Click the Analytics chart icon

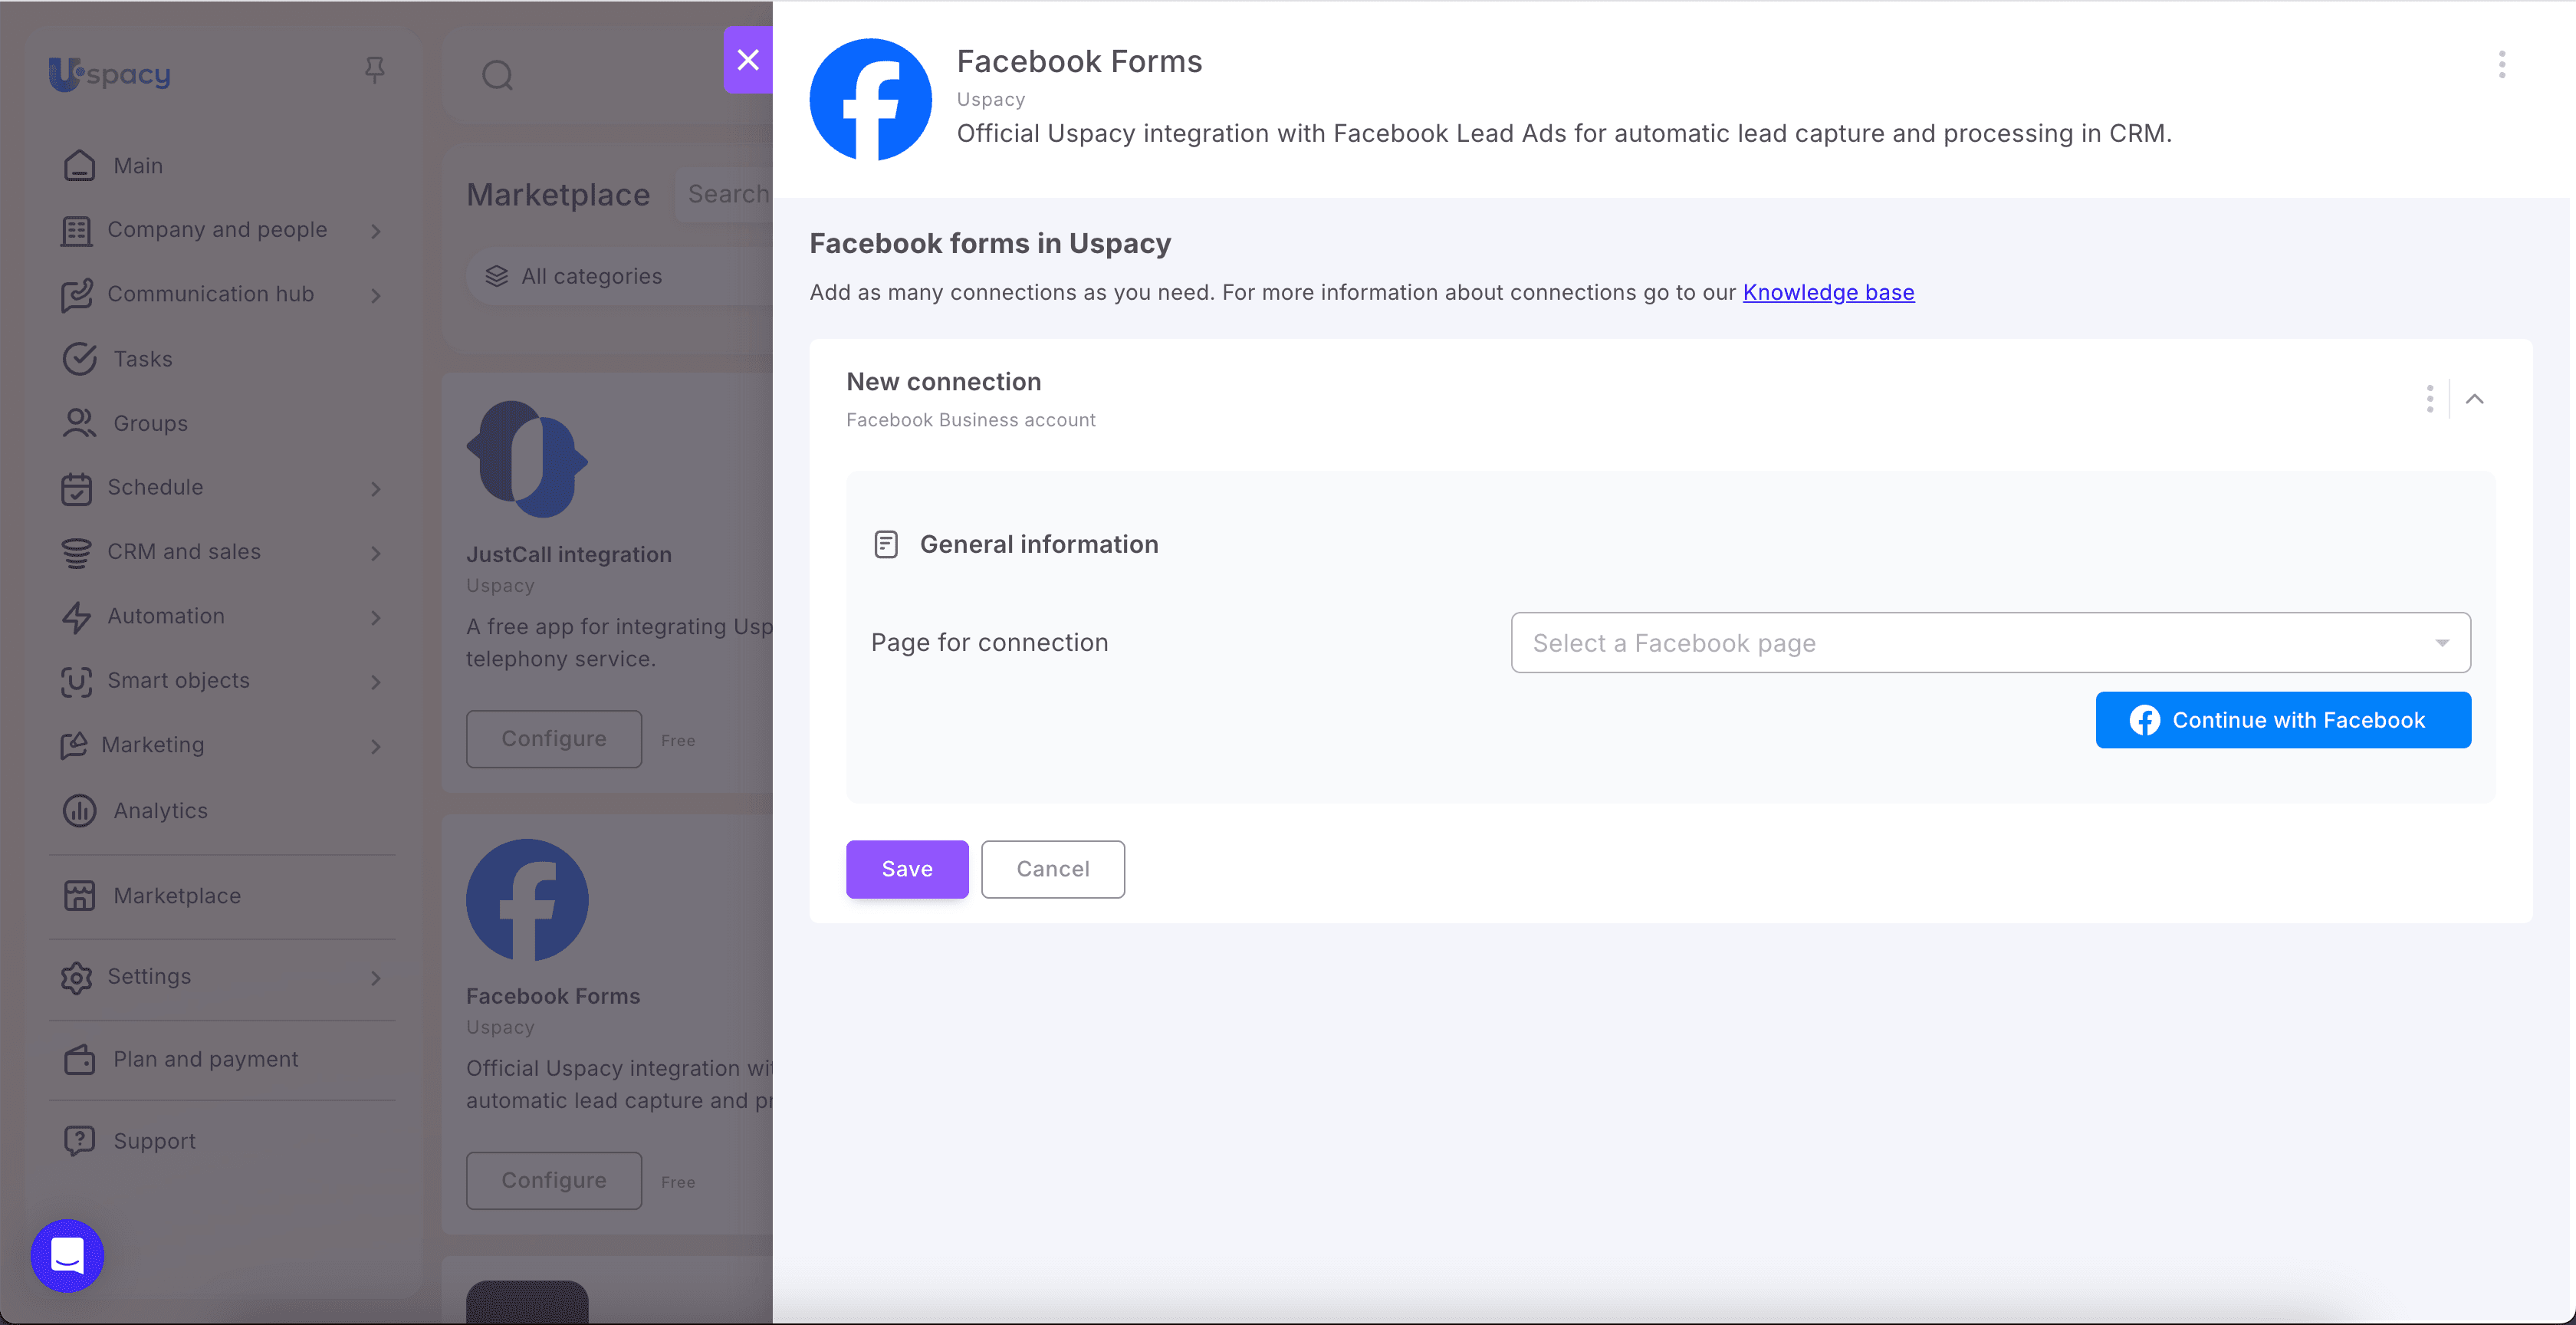[80, 810]
